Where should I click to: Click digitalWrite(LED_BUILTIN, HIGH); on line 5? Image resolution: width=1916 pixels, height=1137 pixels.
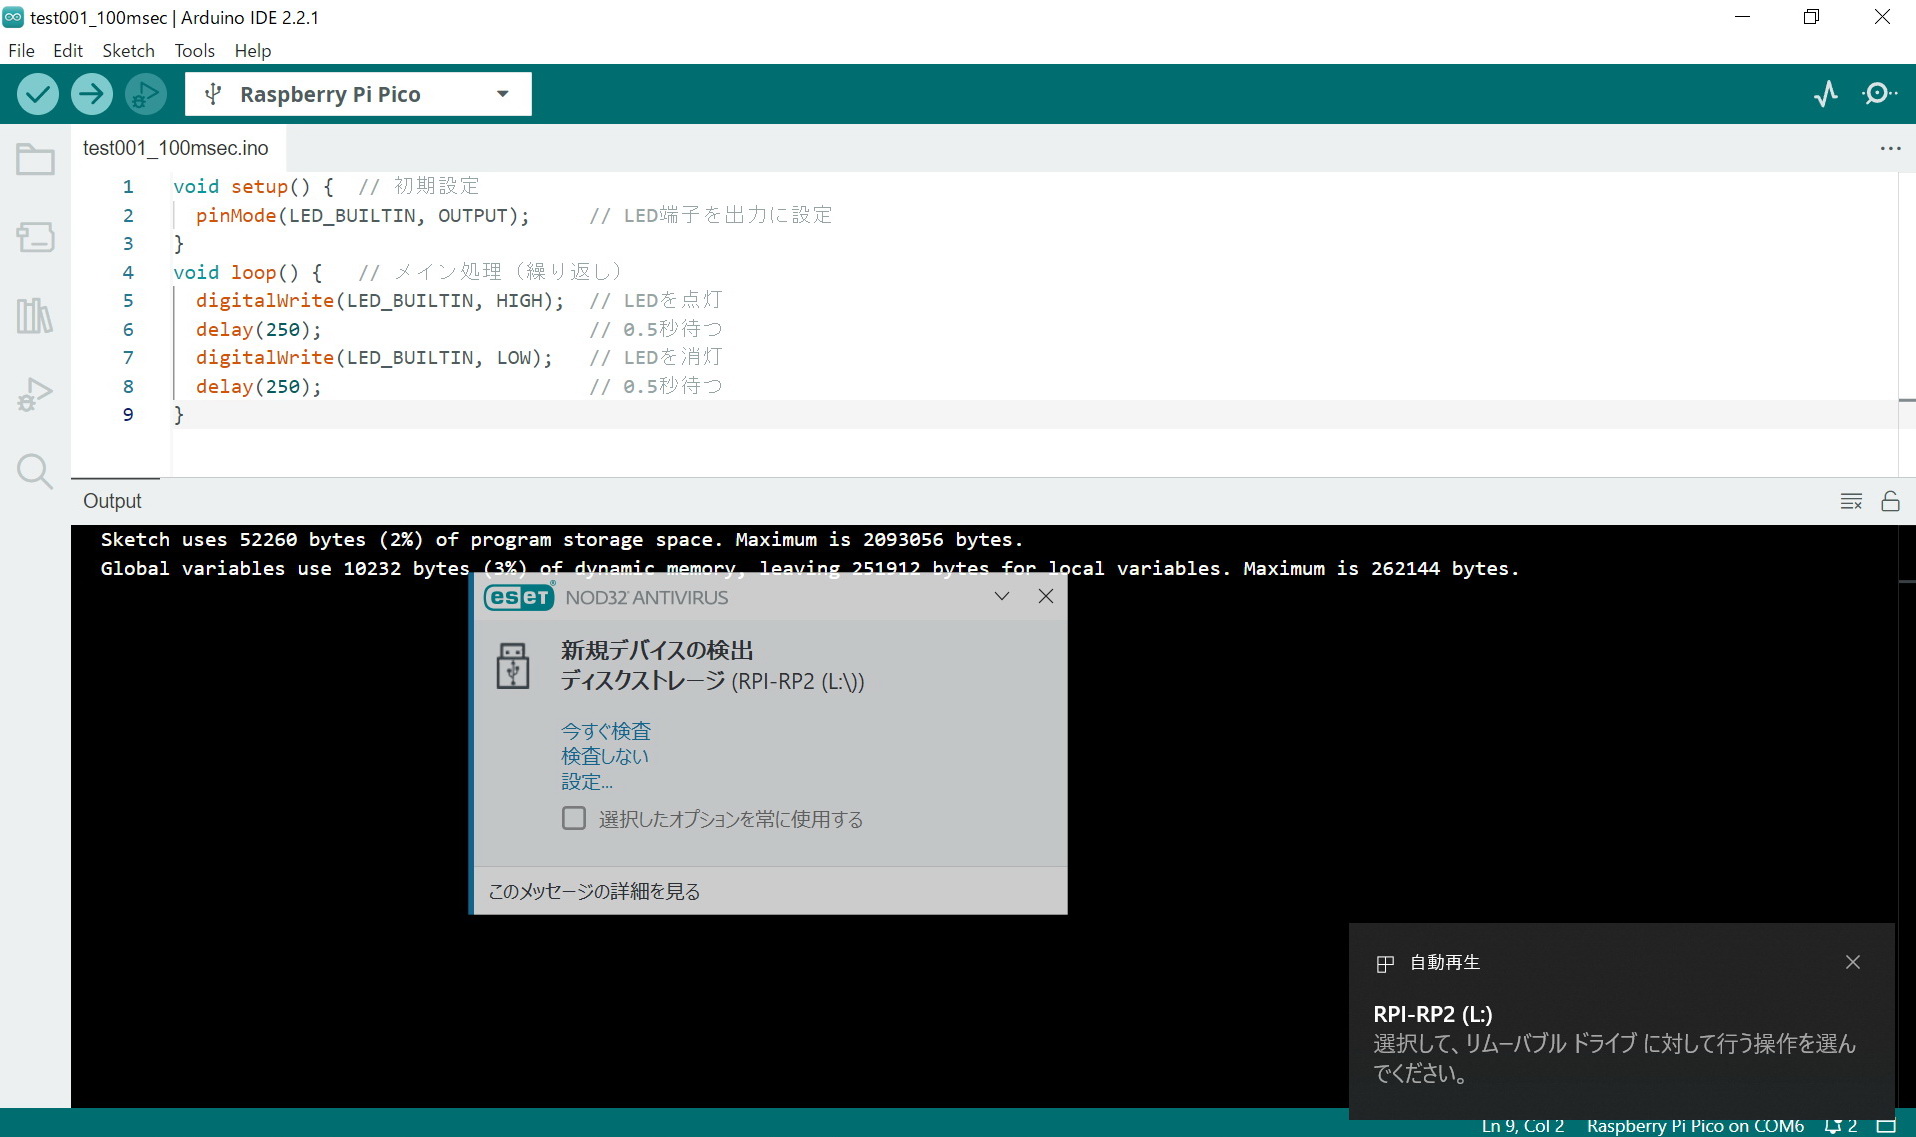click(380, 300)
